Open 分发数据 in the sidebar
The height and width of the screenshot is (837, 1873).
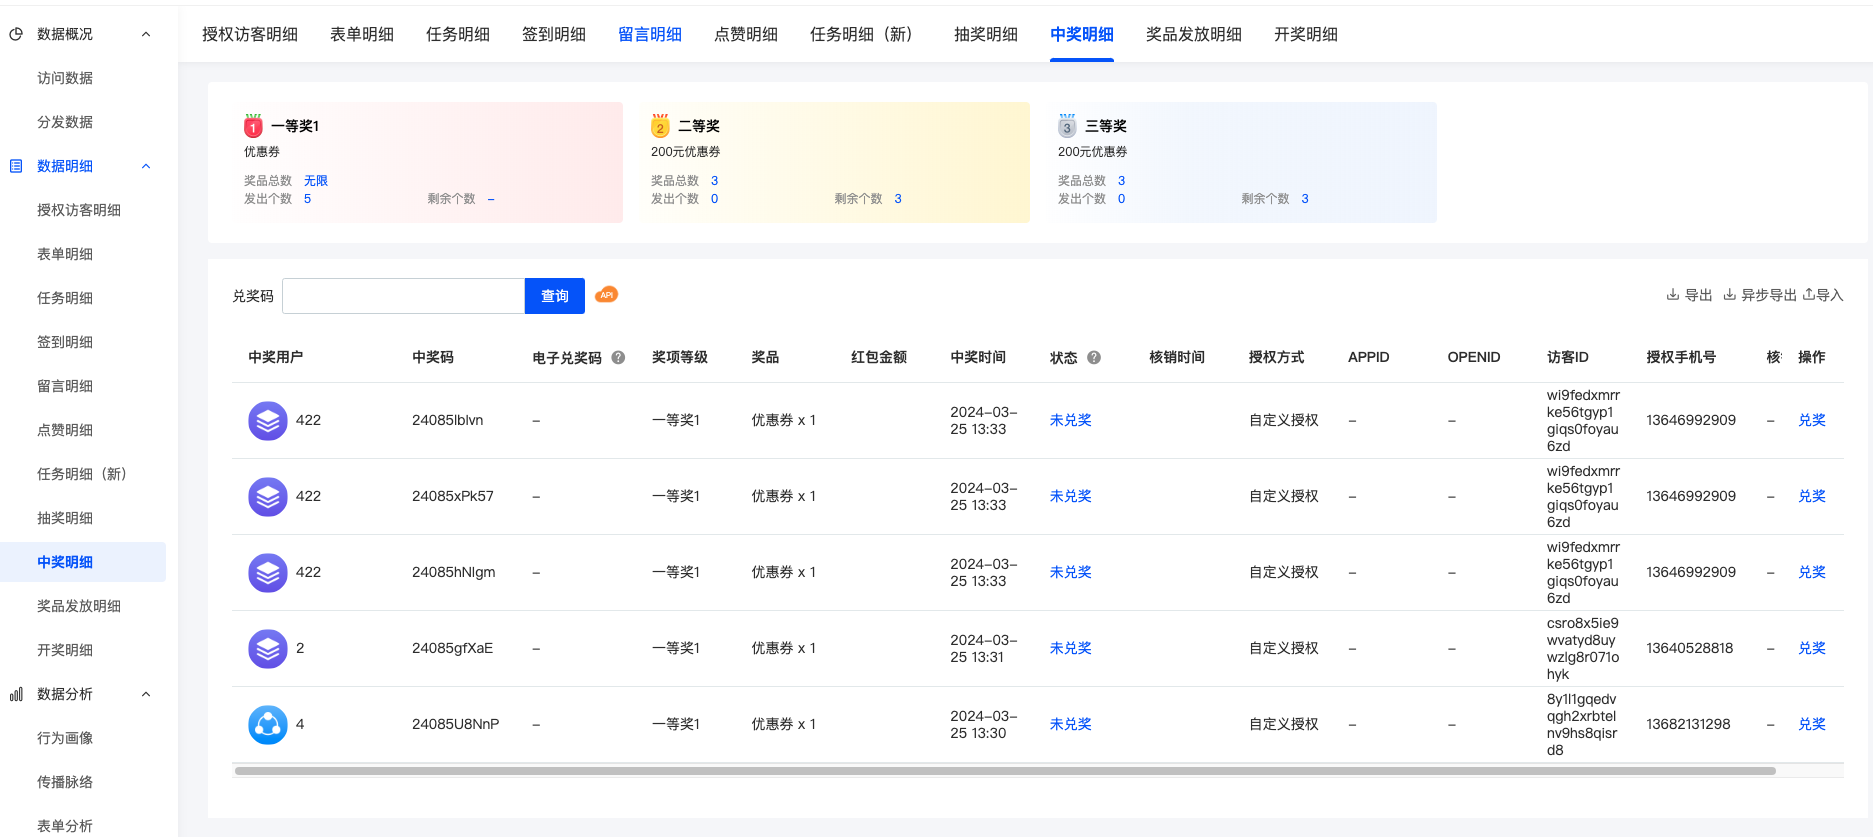(x=65, y=122)
